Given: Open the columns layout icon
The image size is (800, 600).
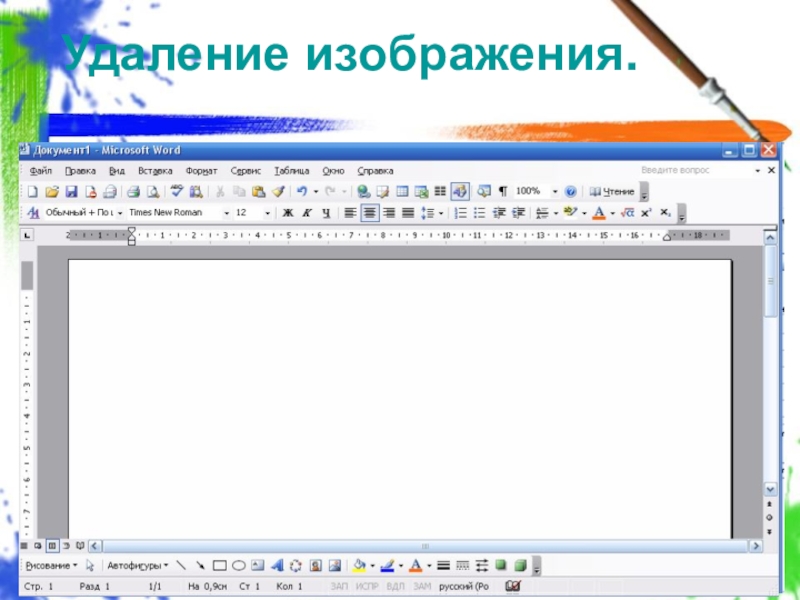Looking at the screenshot, I should 440,192.
